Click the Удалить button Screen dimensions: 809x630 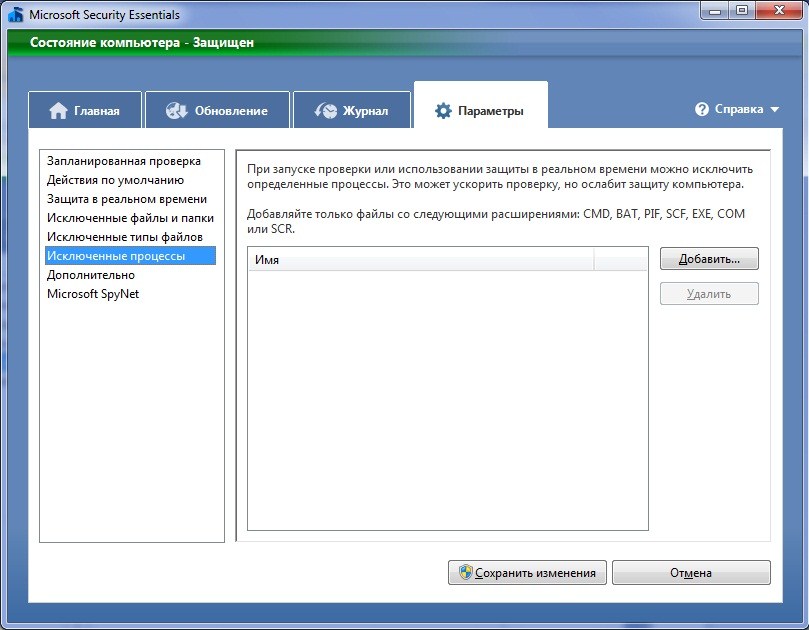click(709, 294)
